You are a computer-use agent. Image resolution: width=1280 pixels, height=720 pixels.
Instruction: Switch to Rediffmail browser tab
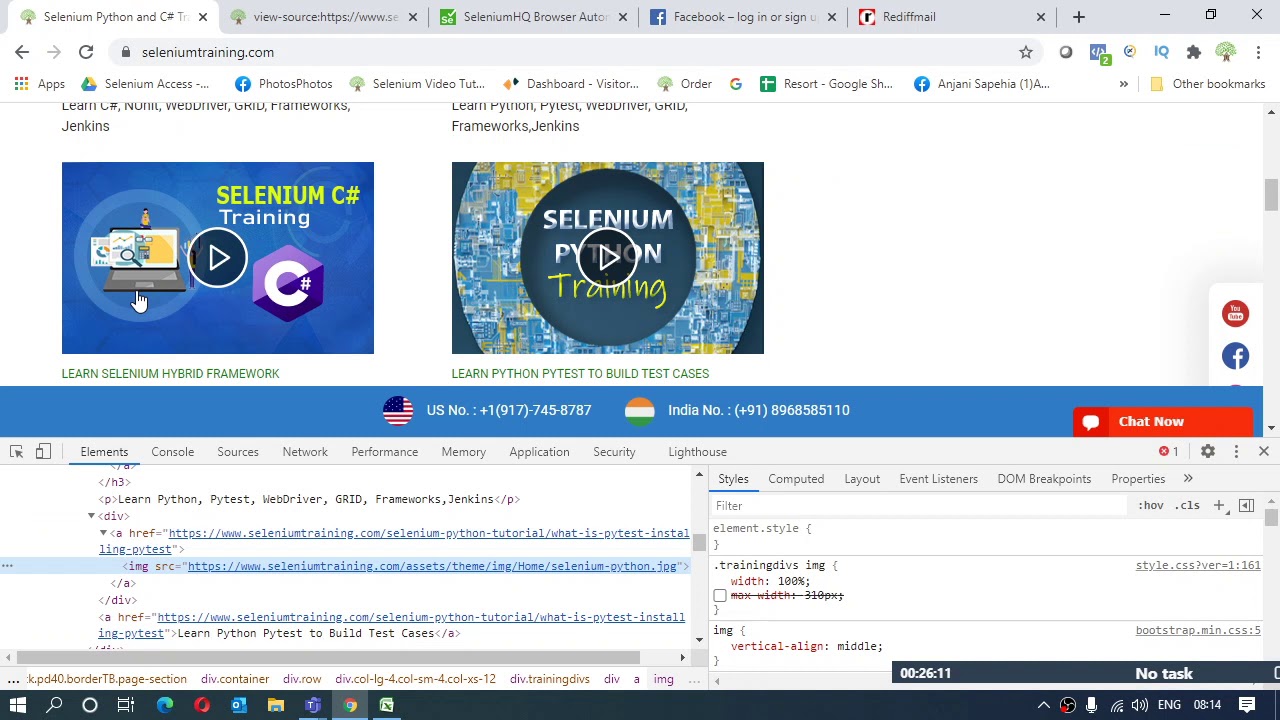950,17
